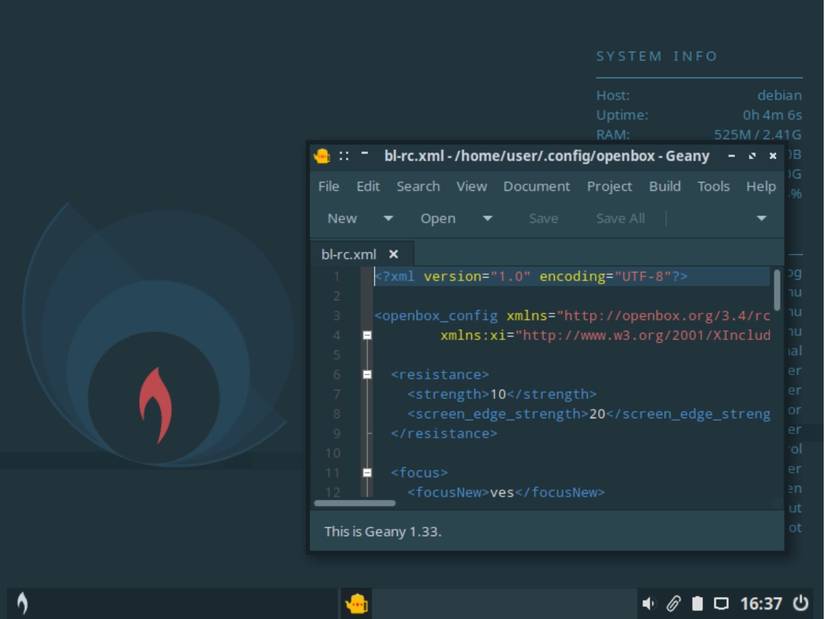Click the power icon in the system tray
825x619 pixels.
click(x=799, y=603)
